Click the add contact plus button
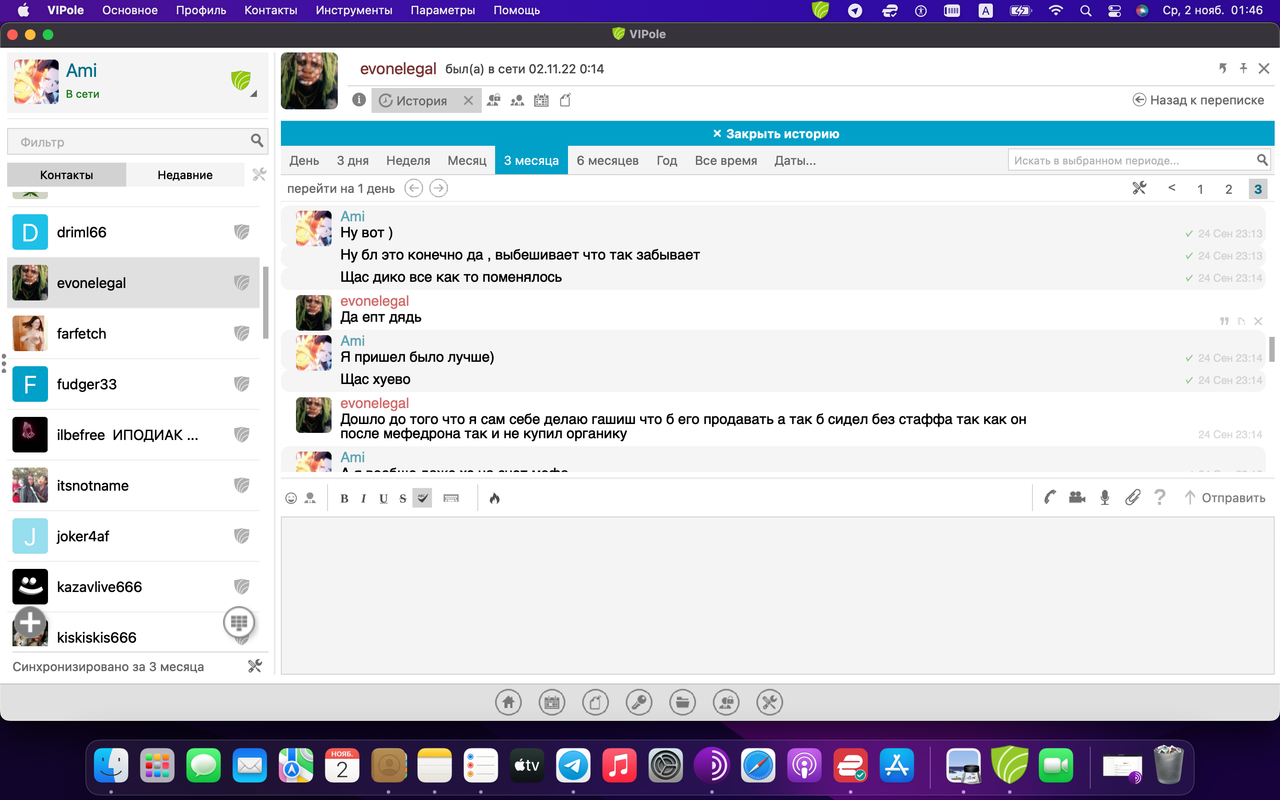This screenshot has width=1280, height=800. point(30,623)
